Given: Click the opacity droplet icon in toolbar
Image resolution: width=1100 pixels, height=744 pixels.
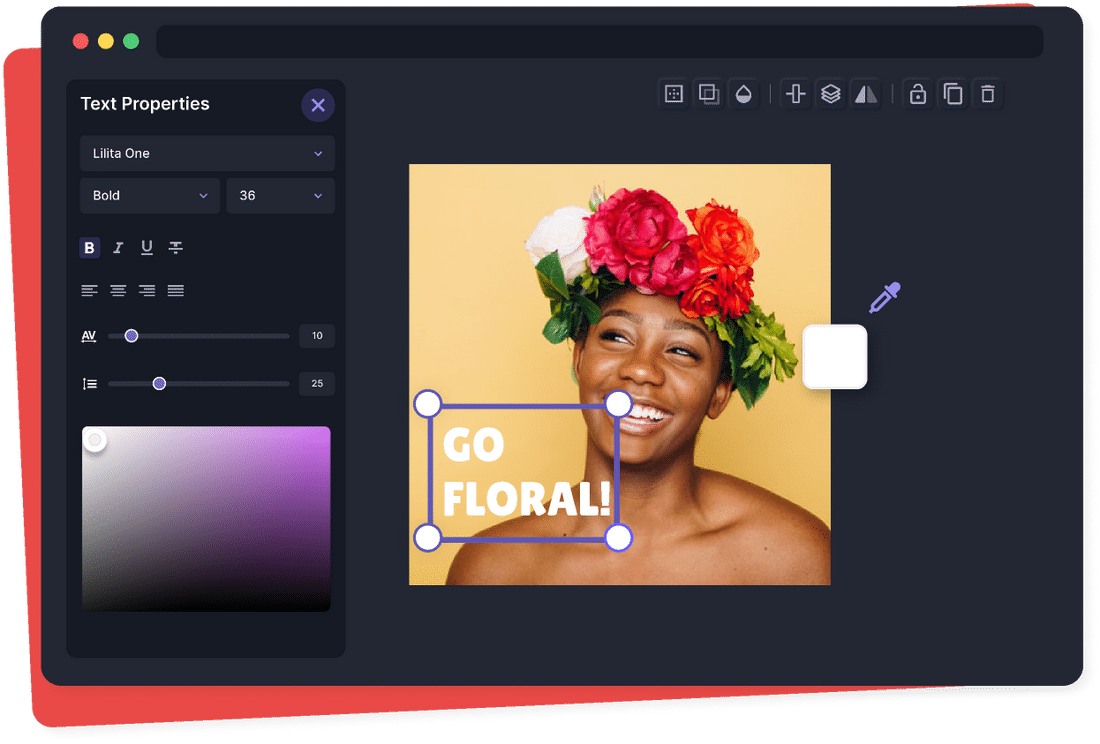Looking at the screenshot, I should [x=742, y=94].
